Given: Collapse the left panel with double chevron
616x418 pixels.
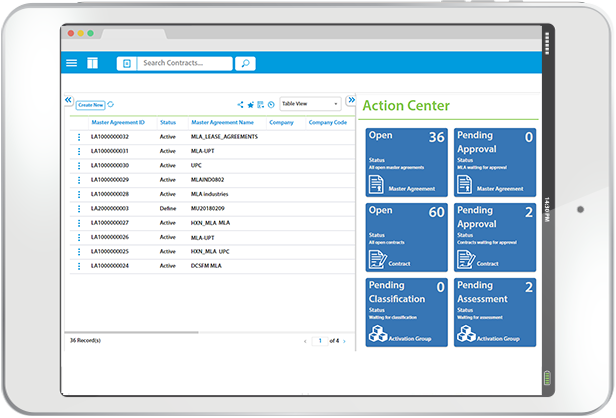Looking at the screenshot, I should (x=68, y=100).
